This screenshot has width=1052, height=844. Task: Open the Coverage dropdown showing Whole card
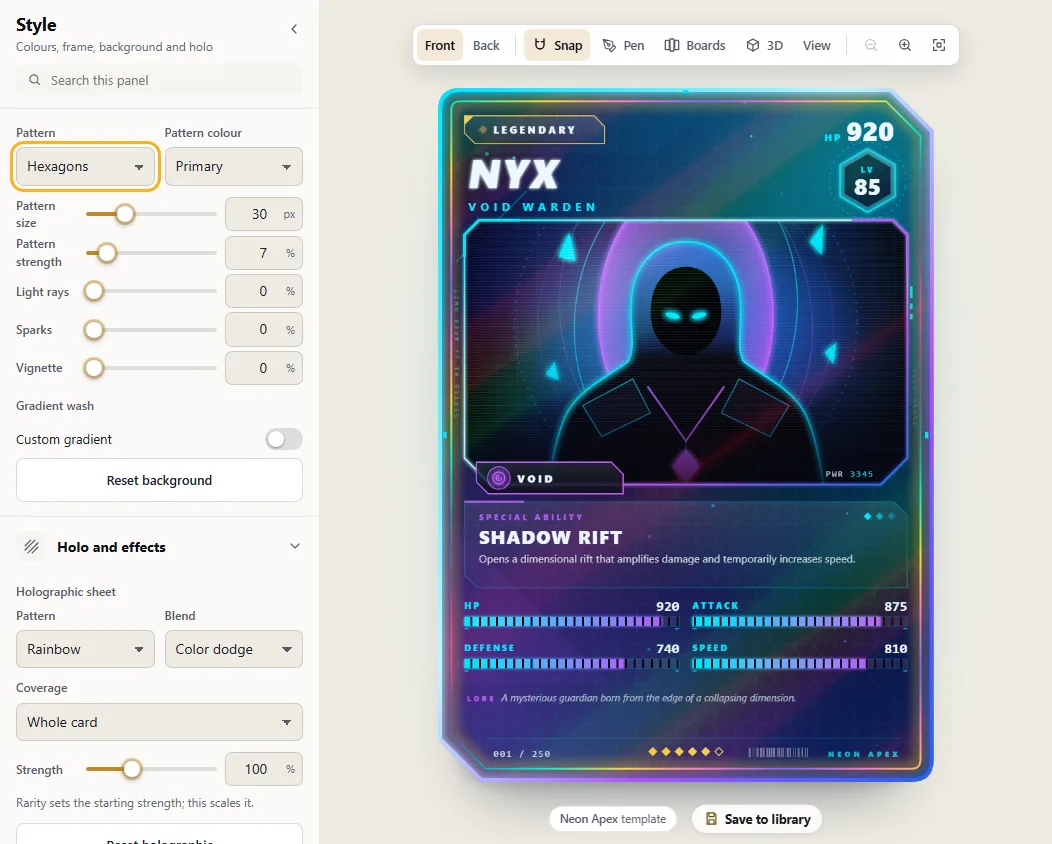[x=159, y=722]
